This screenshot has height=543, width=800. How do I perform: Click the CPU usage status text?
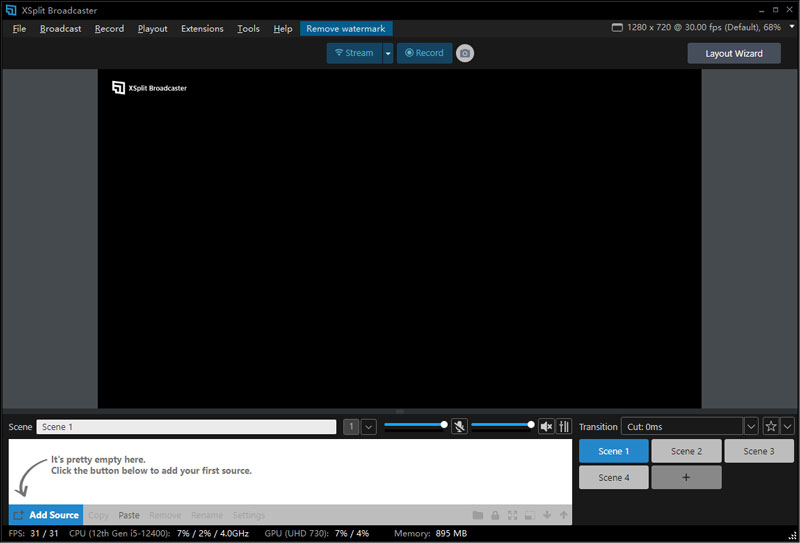coord(159,534)
